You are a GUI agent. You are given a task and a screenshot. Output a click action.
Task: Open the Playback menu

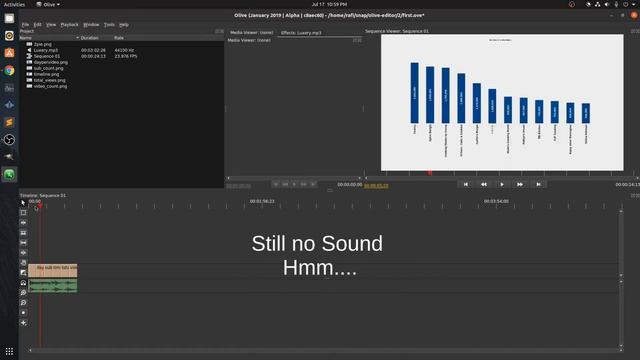point(69,24)
